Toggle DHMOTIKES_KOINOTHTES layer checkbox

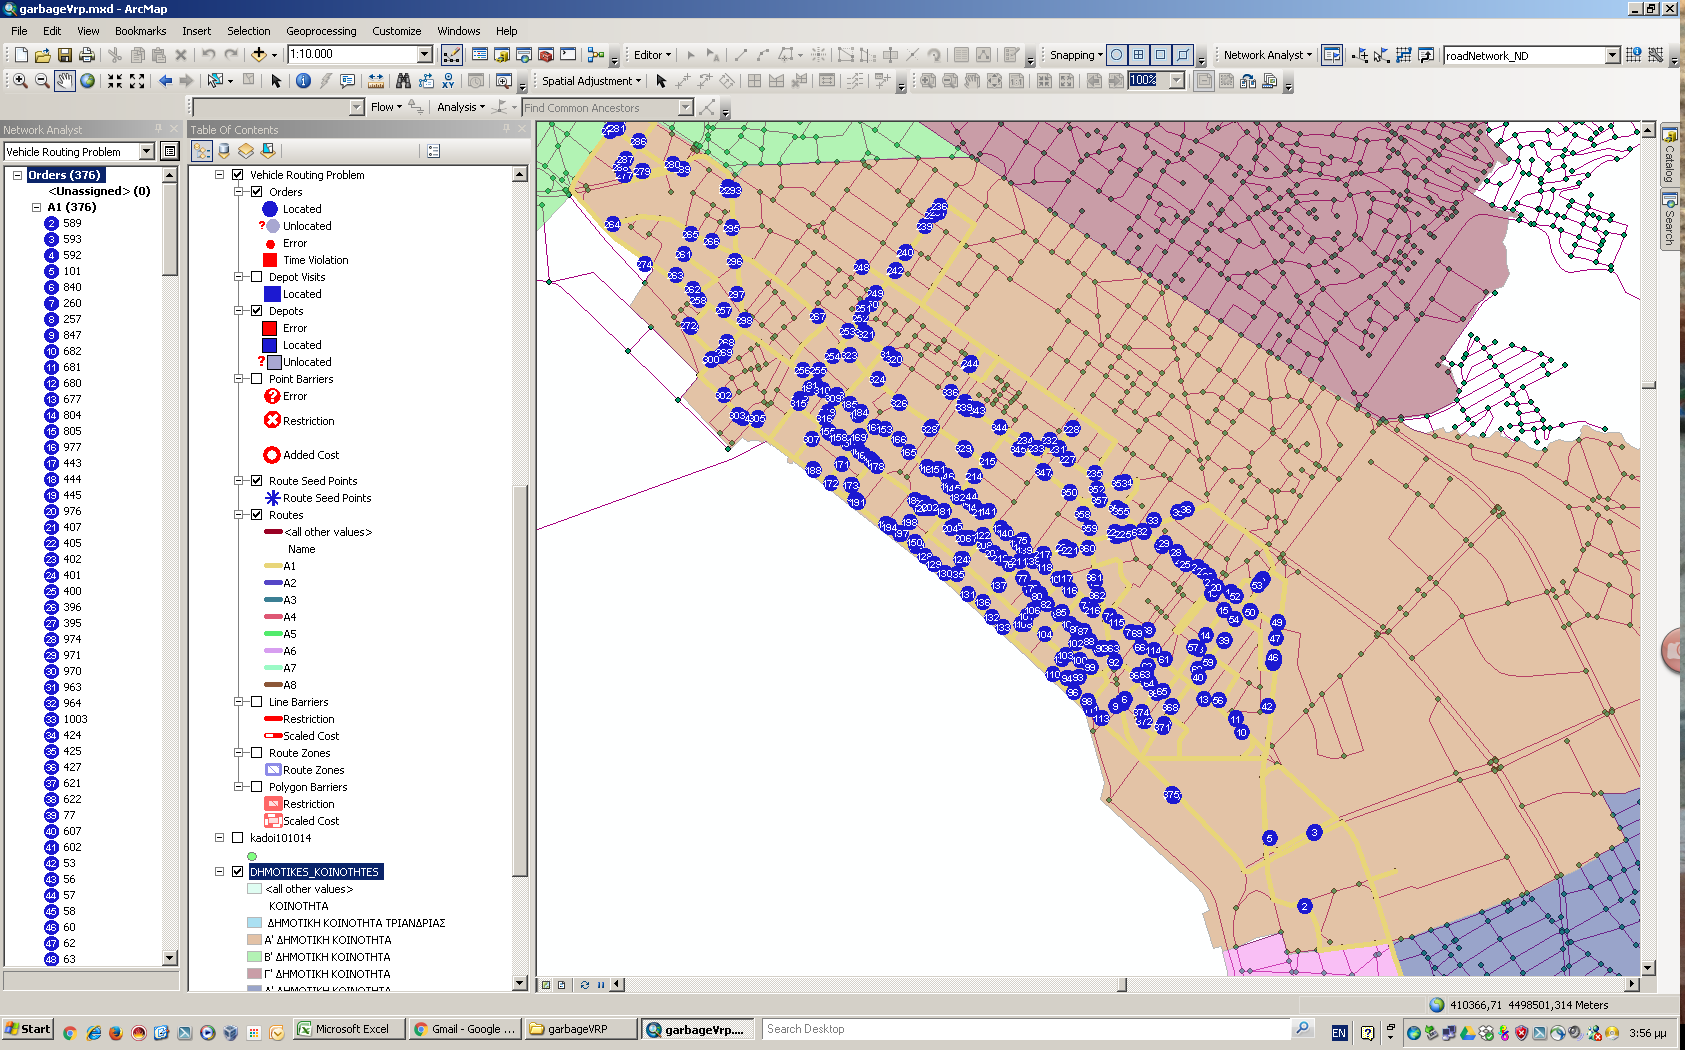tap(238, 872)
